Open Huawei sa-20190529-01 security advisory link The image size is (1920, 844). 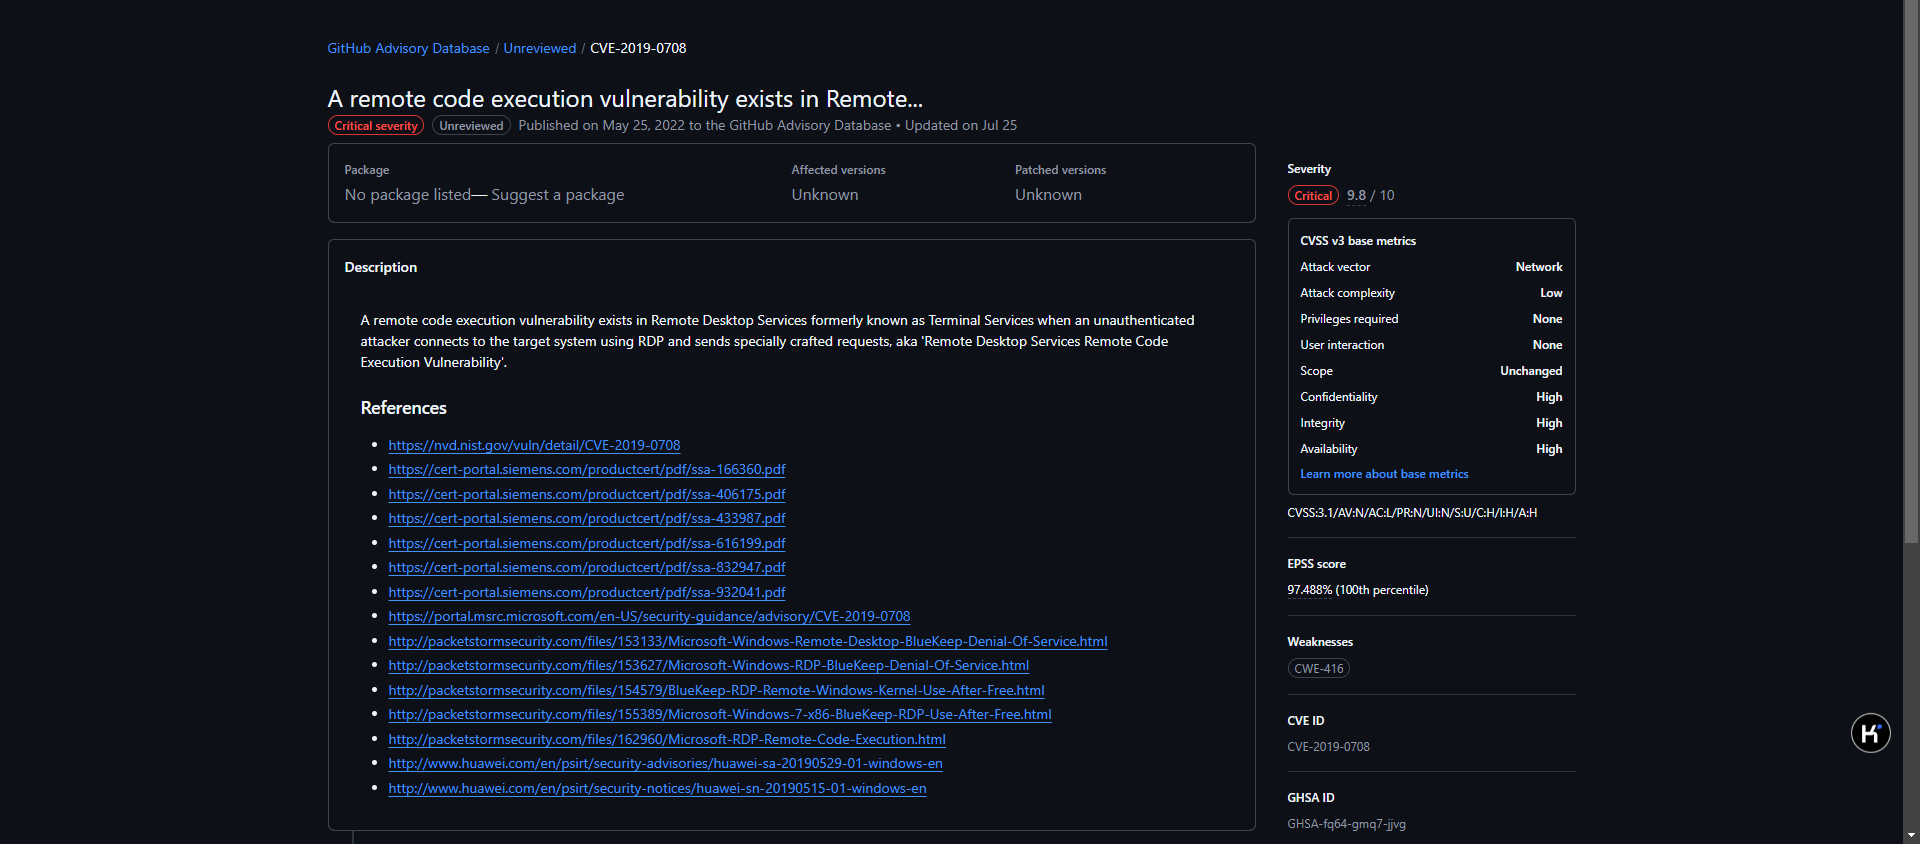pos(665,763)
